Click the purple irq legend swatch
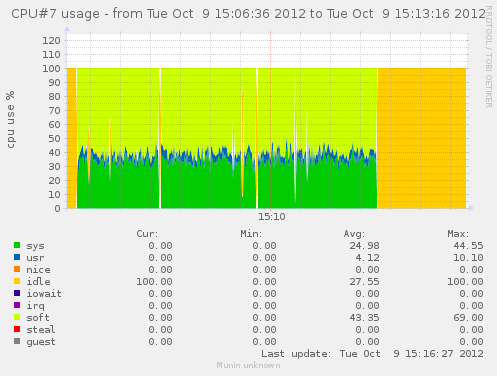 [17, 305]
